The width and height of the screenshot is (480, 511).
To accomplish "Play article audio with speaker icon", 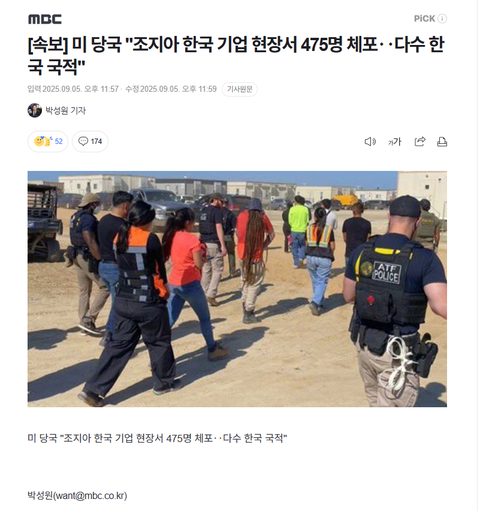I will coord(370,142).
